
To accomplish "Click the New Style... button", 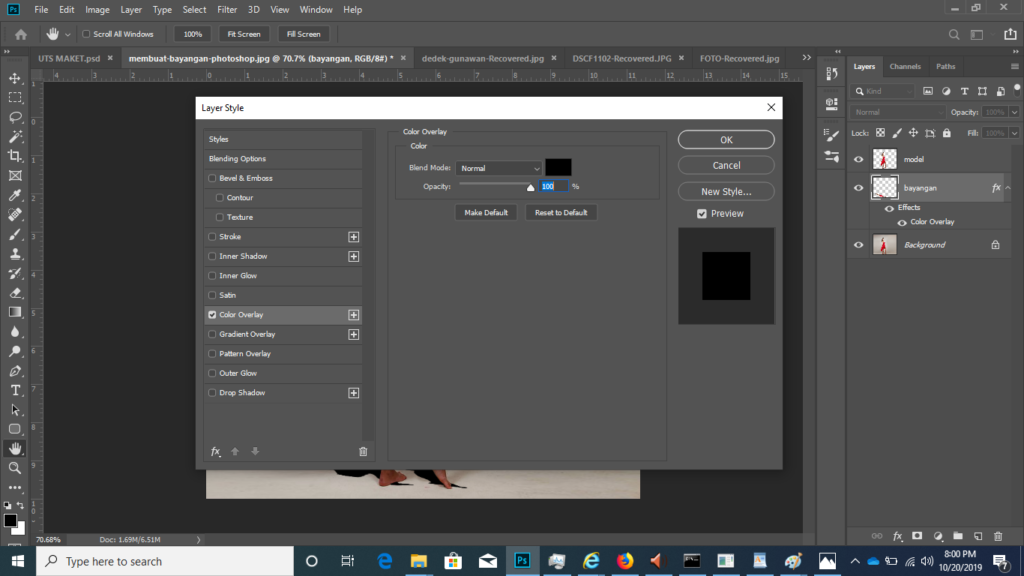I will click(x=726, y=191).
